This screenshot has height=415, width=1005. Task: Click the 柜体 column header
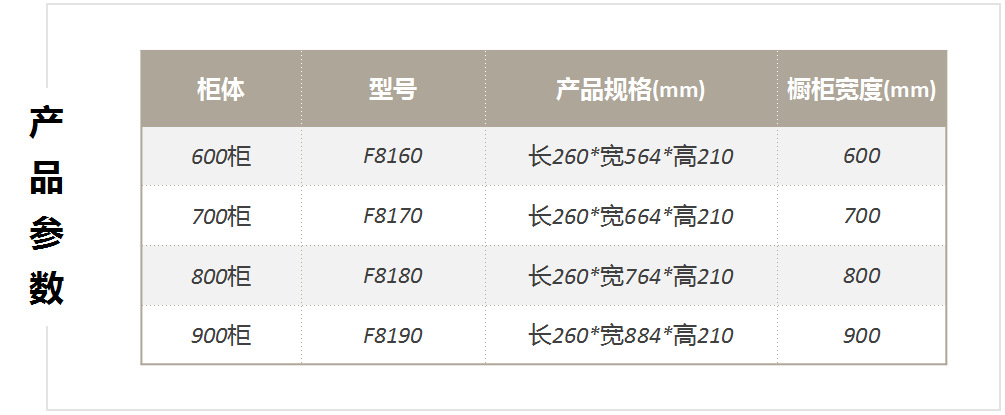[x=221, y=90]
